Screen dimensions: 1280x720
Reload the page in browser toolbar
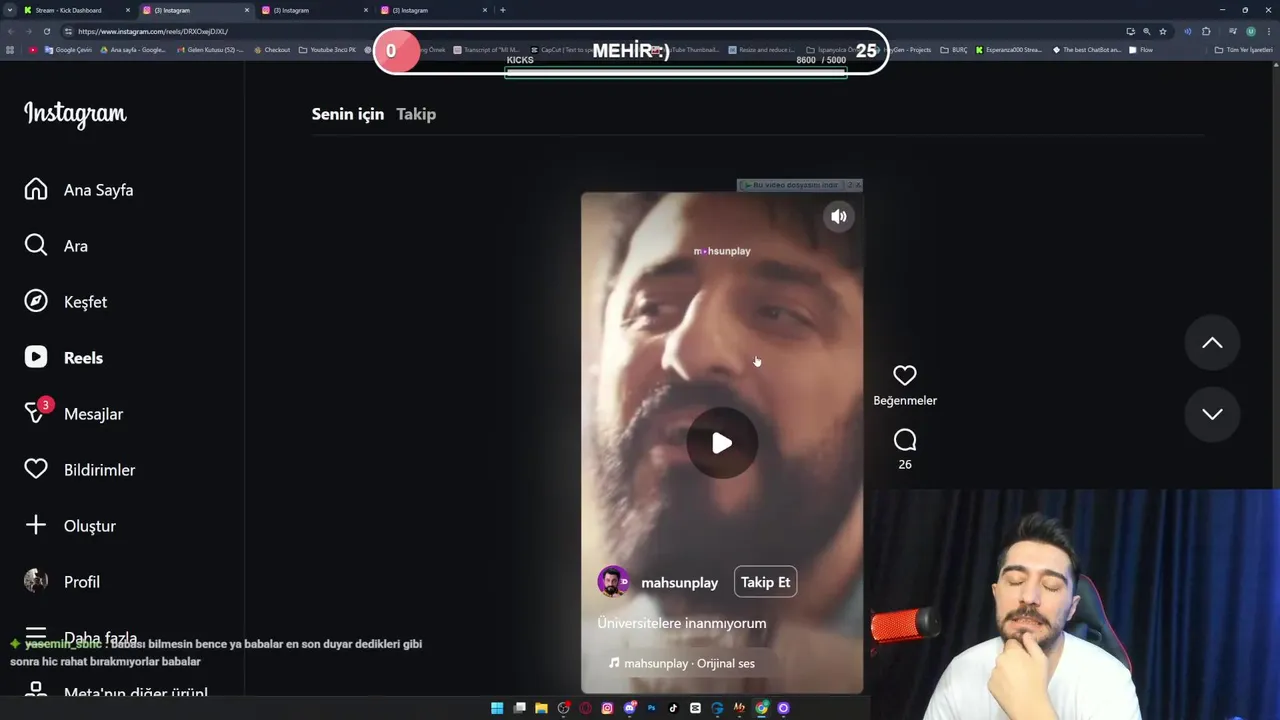(46, 31)
